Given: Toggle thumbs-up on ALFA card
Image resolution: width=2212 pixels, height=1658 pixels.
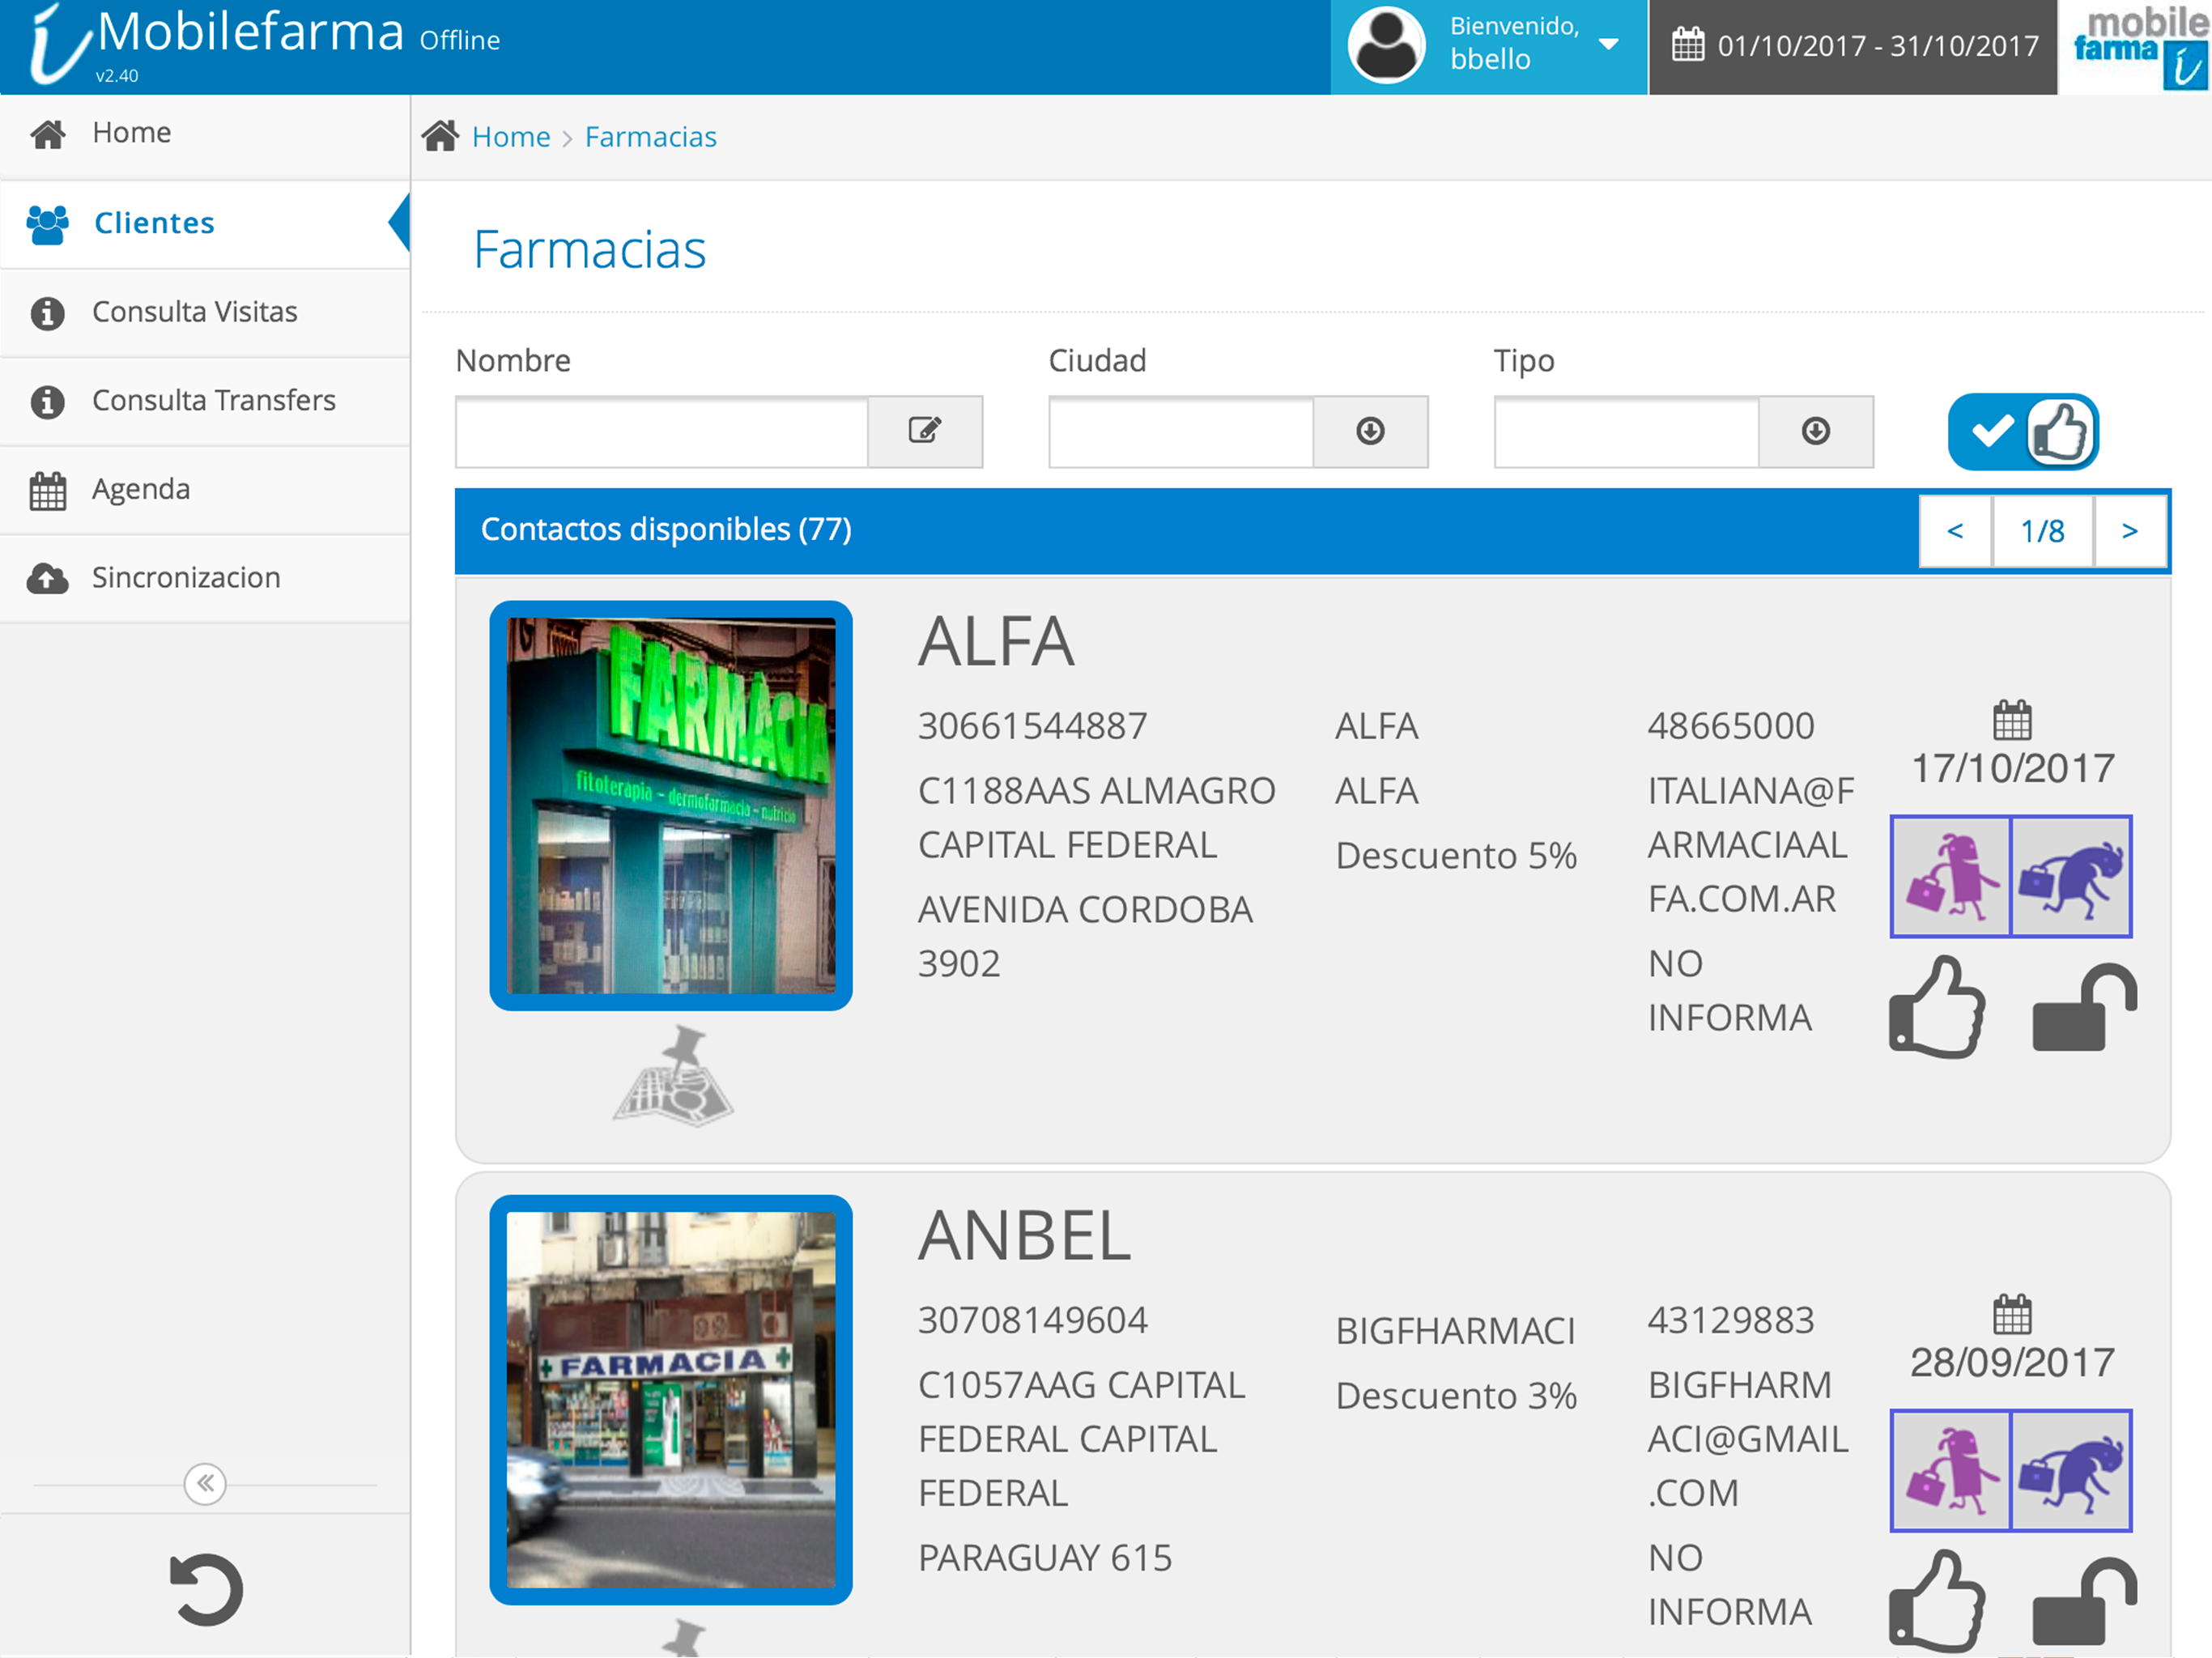Looking at the screenshot, I should click(1937, 1008).
